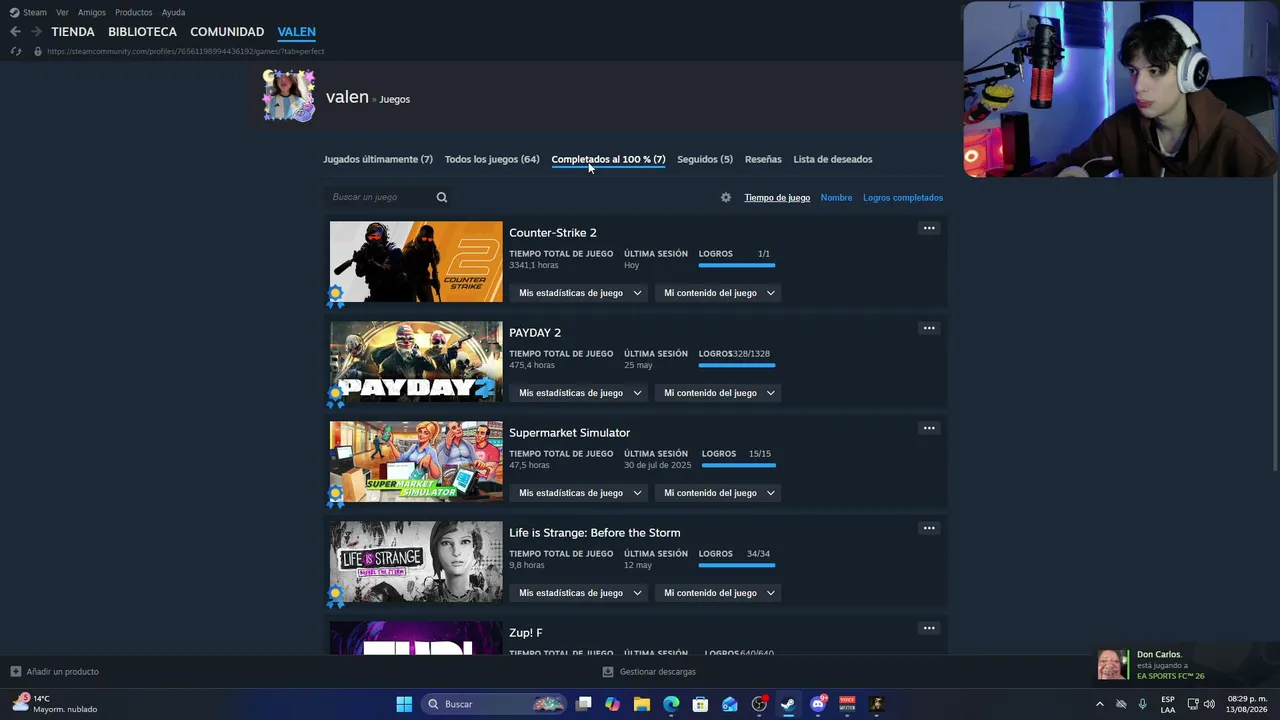Expand Mi contenido del juego for PAYDAY 2
Viewport: 1280px width, 720px height.
coord(719,393)
